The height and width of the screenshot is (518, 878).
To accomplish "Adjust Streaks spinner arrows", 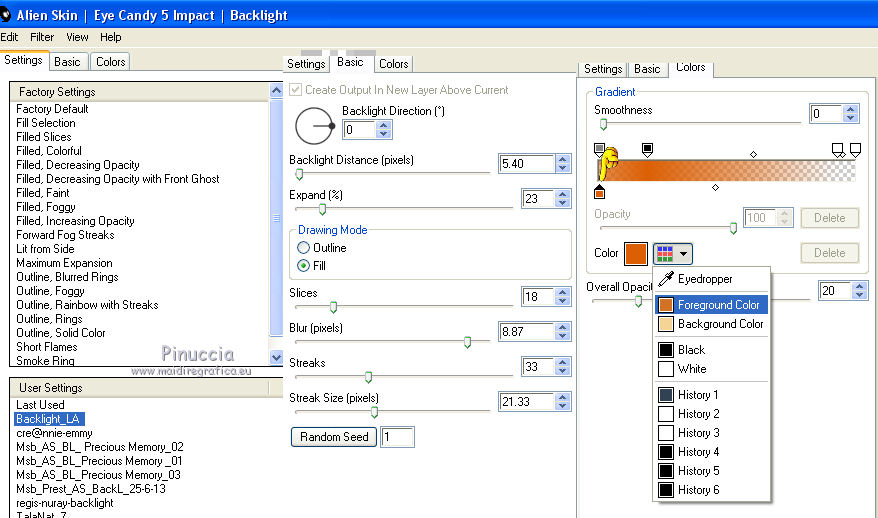I will point(563,366).
